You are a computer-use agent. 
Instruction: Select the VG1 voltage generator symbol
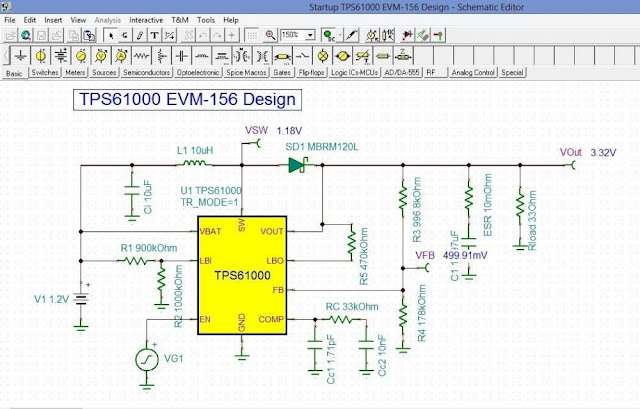tap(147, 359)
